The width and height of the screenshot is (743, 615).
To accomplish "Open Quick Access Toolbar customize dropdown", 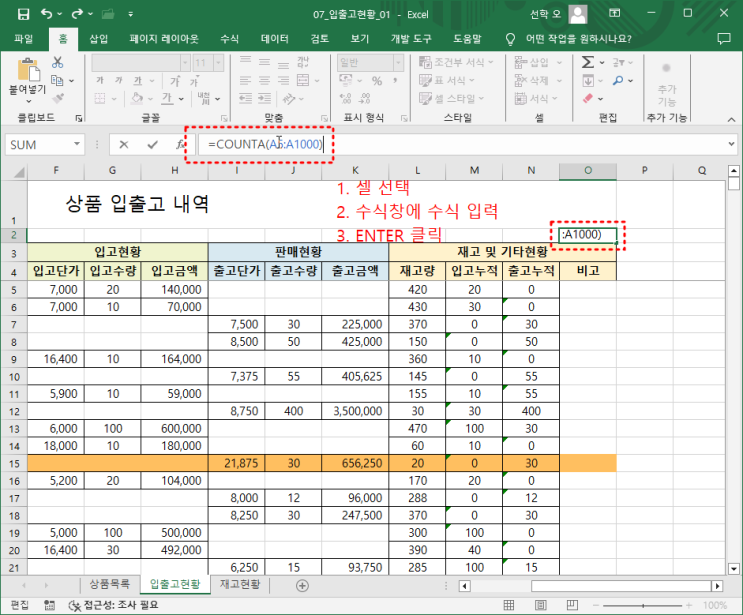I will [130, 14].
